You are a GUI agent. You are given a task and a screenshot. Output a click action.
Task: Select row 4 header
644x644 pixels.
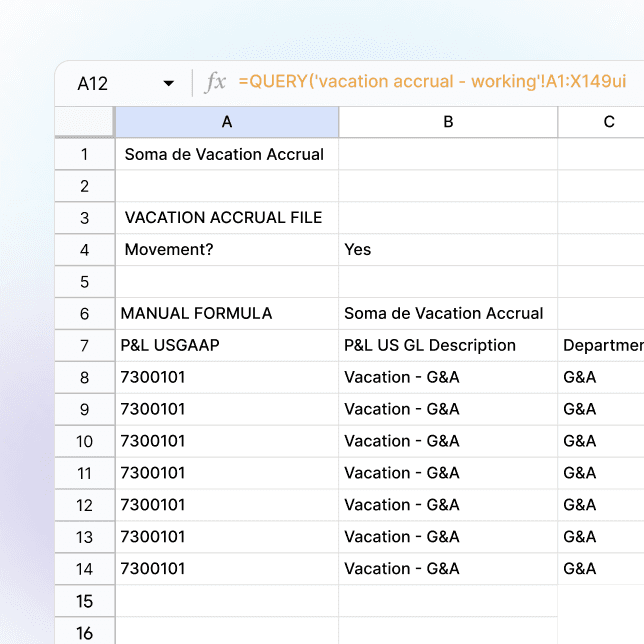coord(84,250)
